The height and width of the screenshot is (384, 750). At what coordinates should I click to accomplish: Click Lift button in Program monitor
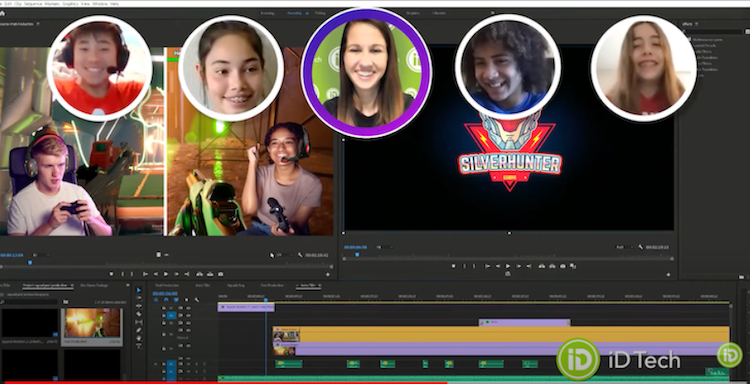541,266
